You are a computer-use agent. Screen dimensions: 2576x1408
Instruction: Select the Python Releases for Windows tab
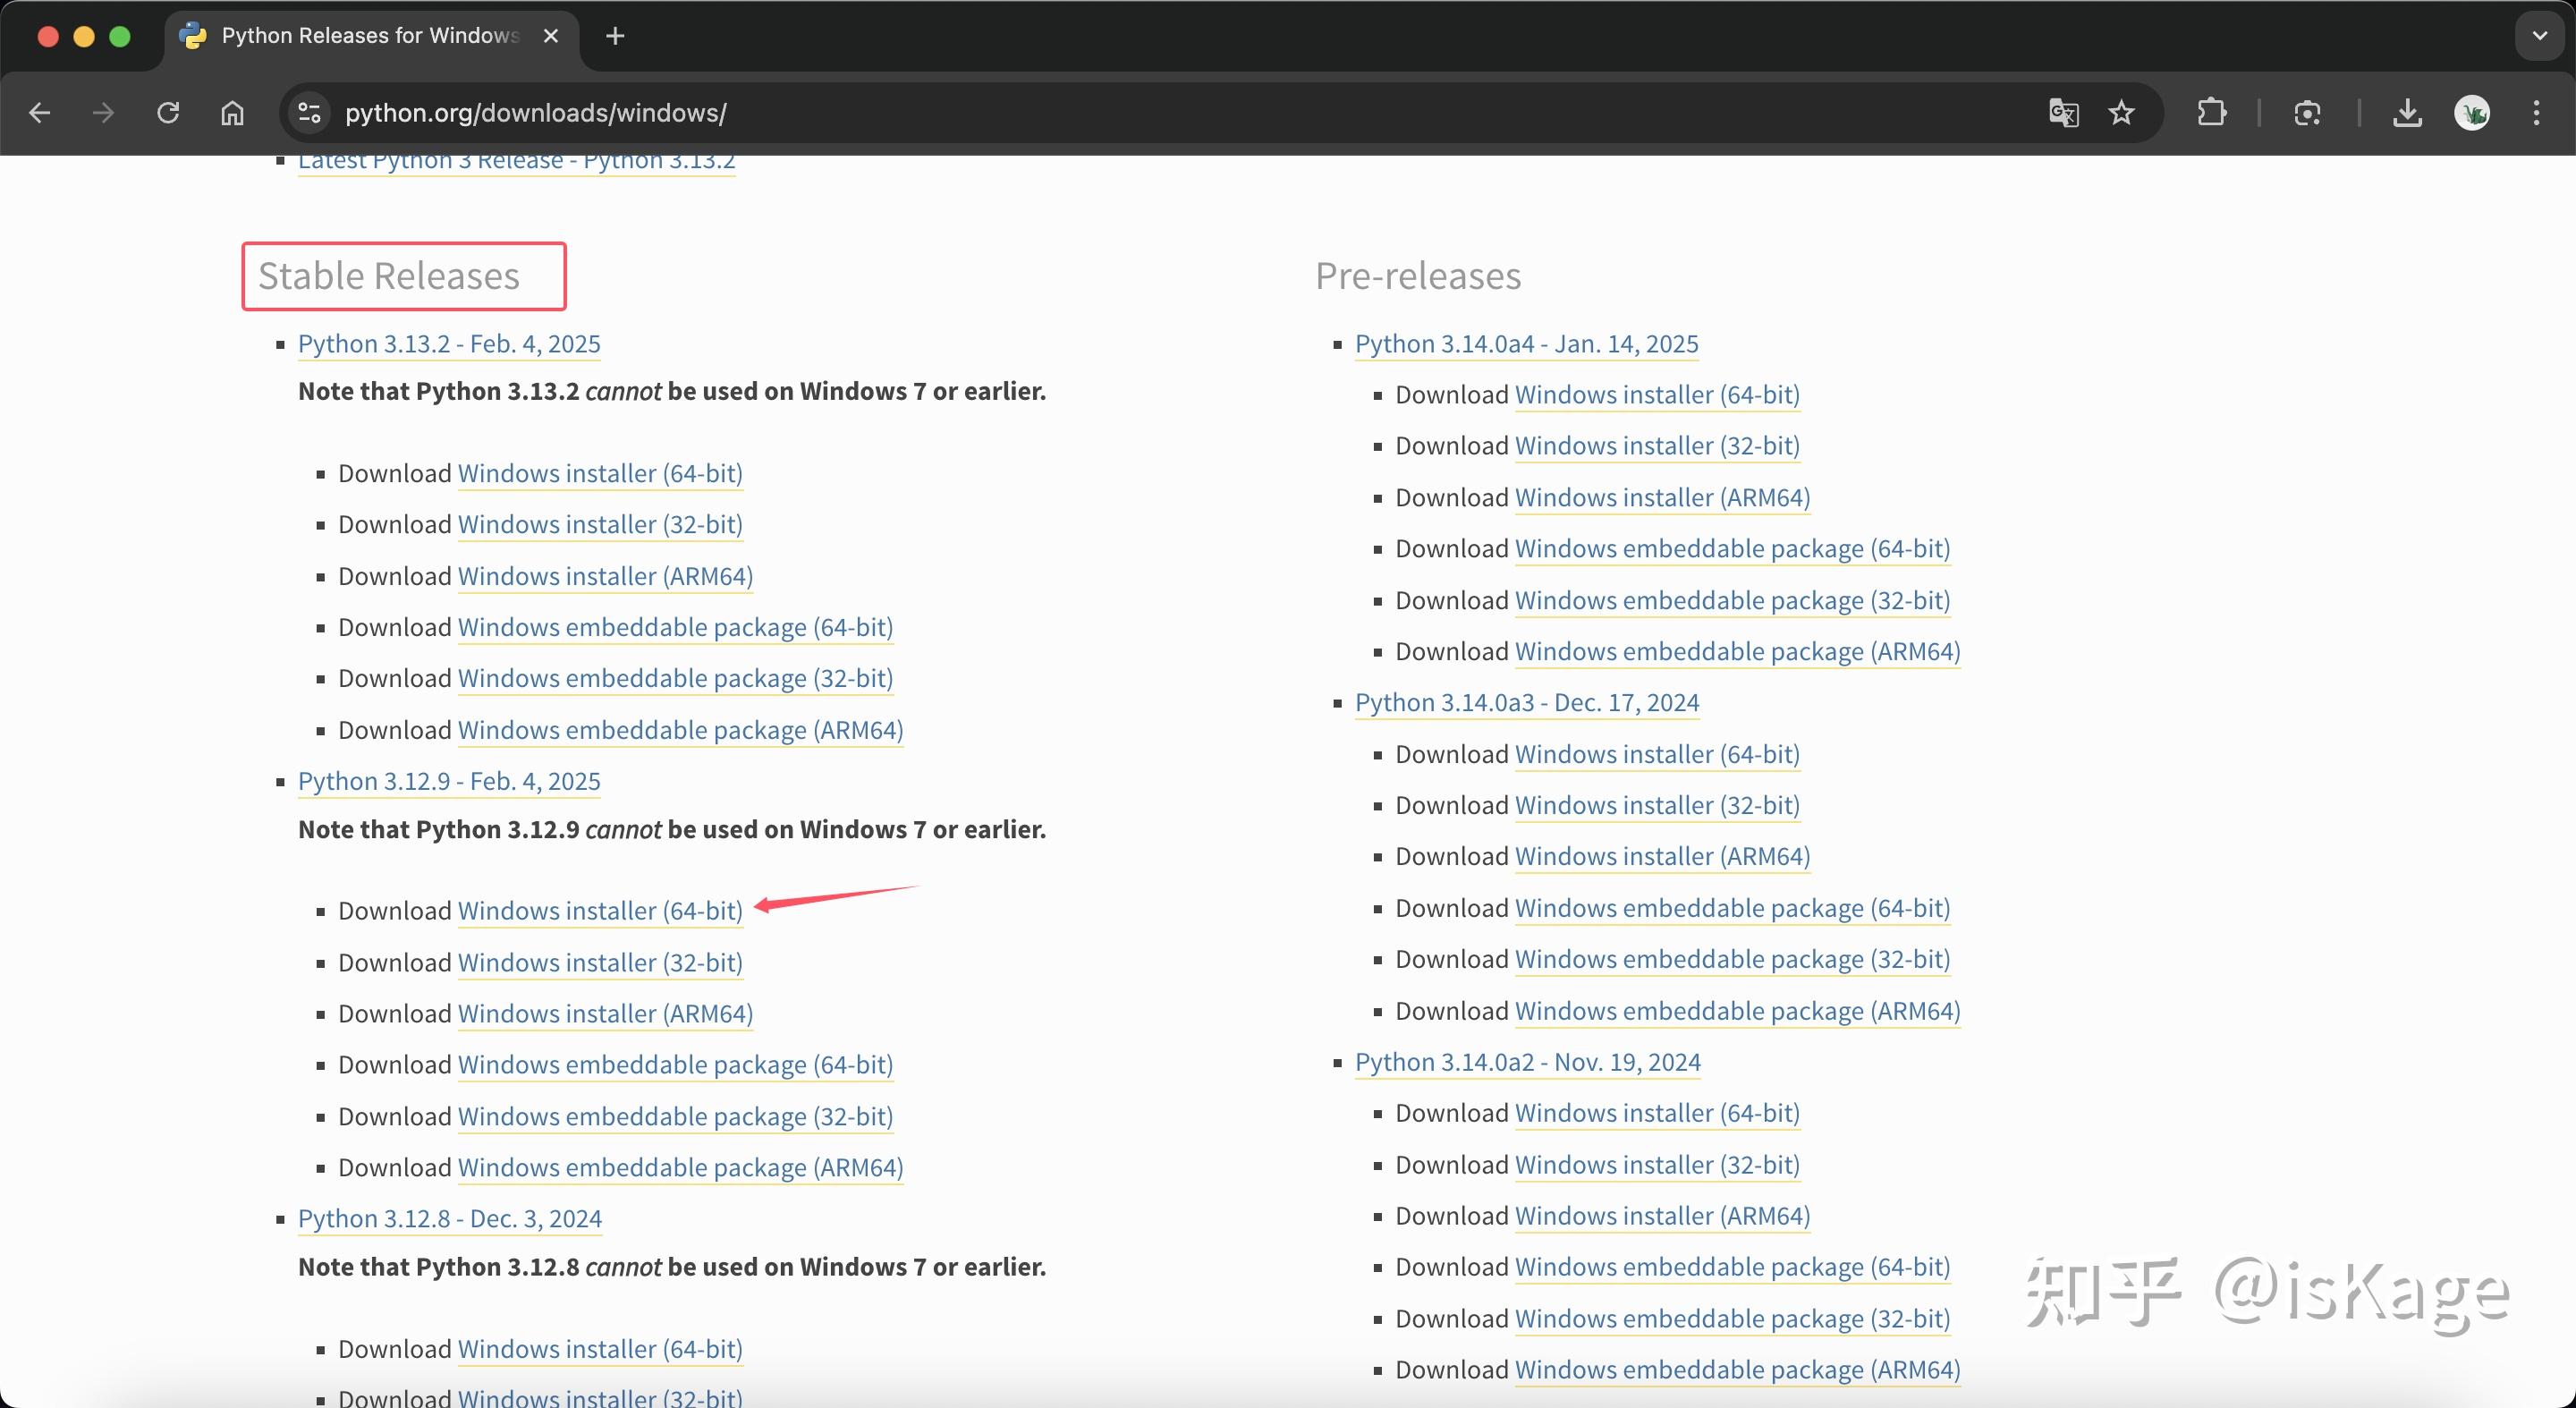(368, 36)
